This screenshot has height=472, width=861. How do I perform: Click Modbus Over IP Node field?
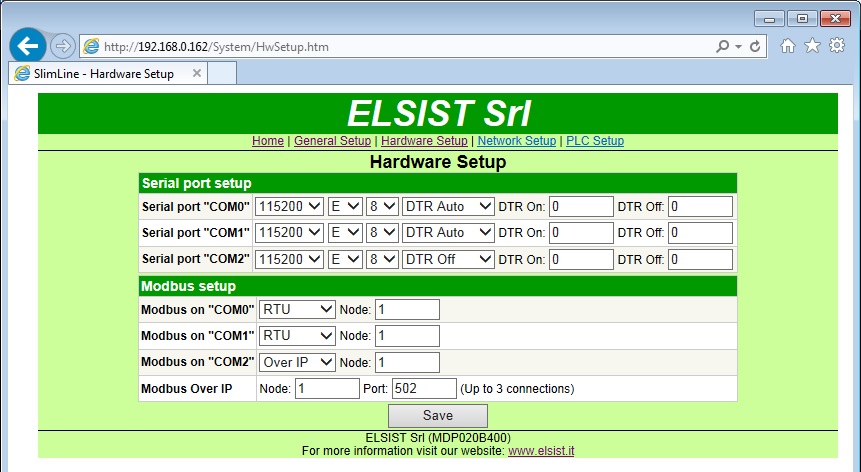point(327,389)
